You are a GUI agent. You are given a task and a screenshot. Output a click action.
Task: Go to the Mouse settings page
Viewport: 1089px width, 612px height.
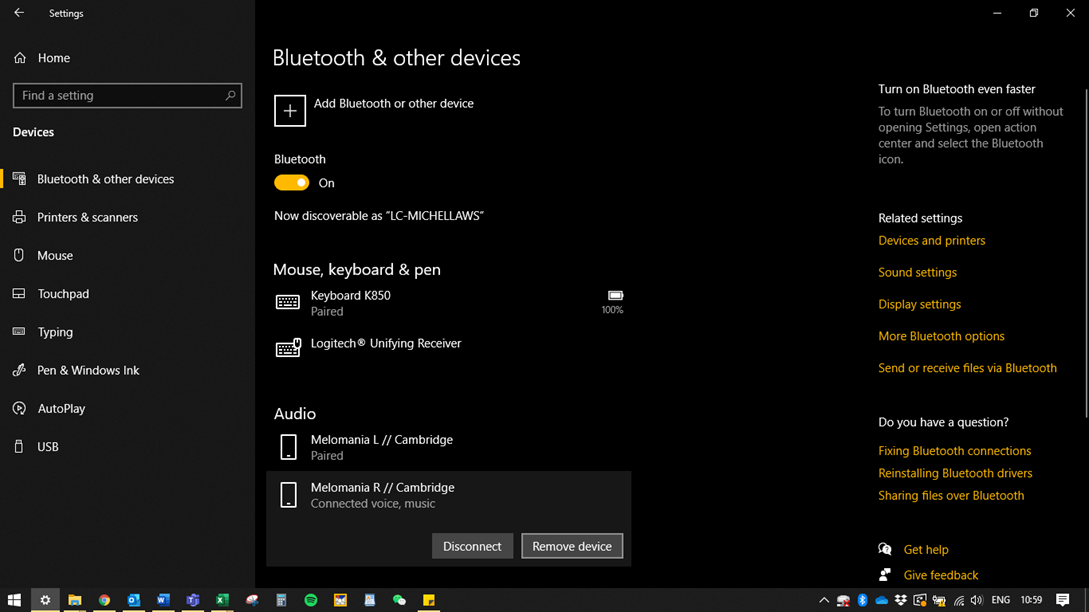[x=55, y=255]
